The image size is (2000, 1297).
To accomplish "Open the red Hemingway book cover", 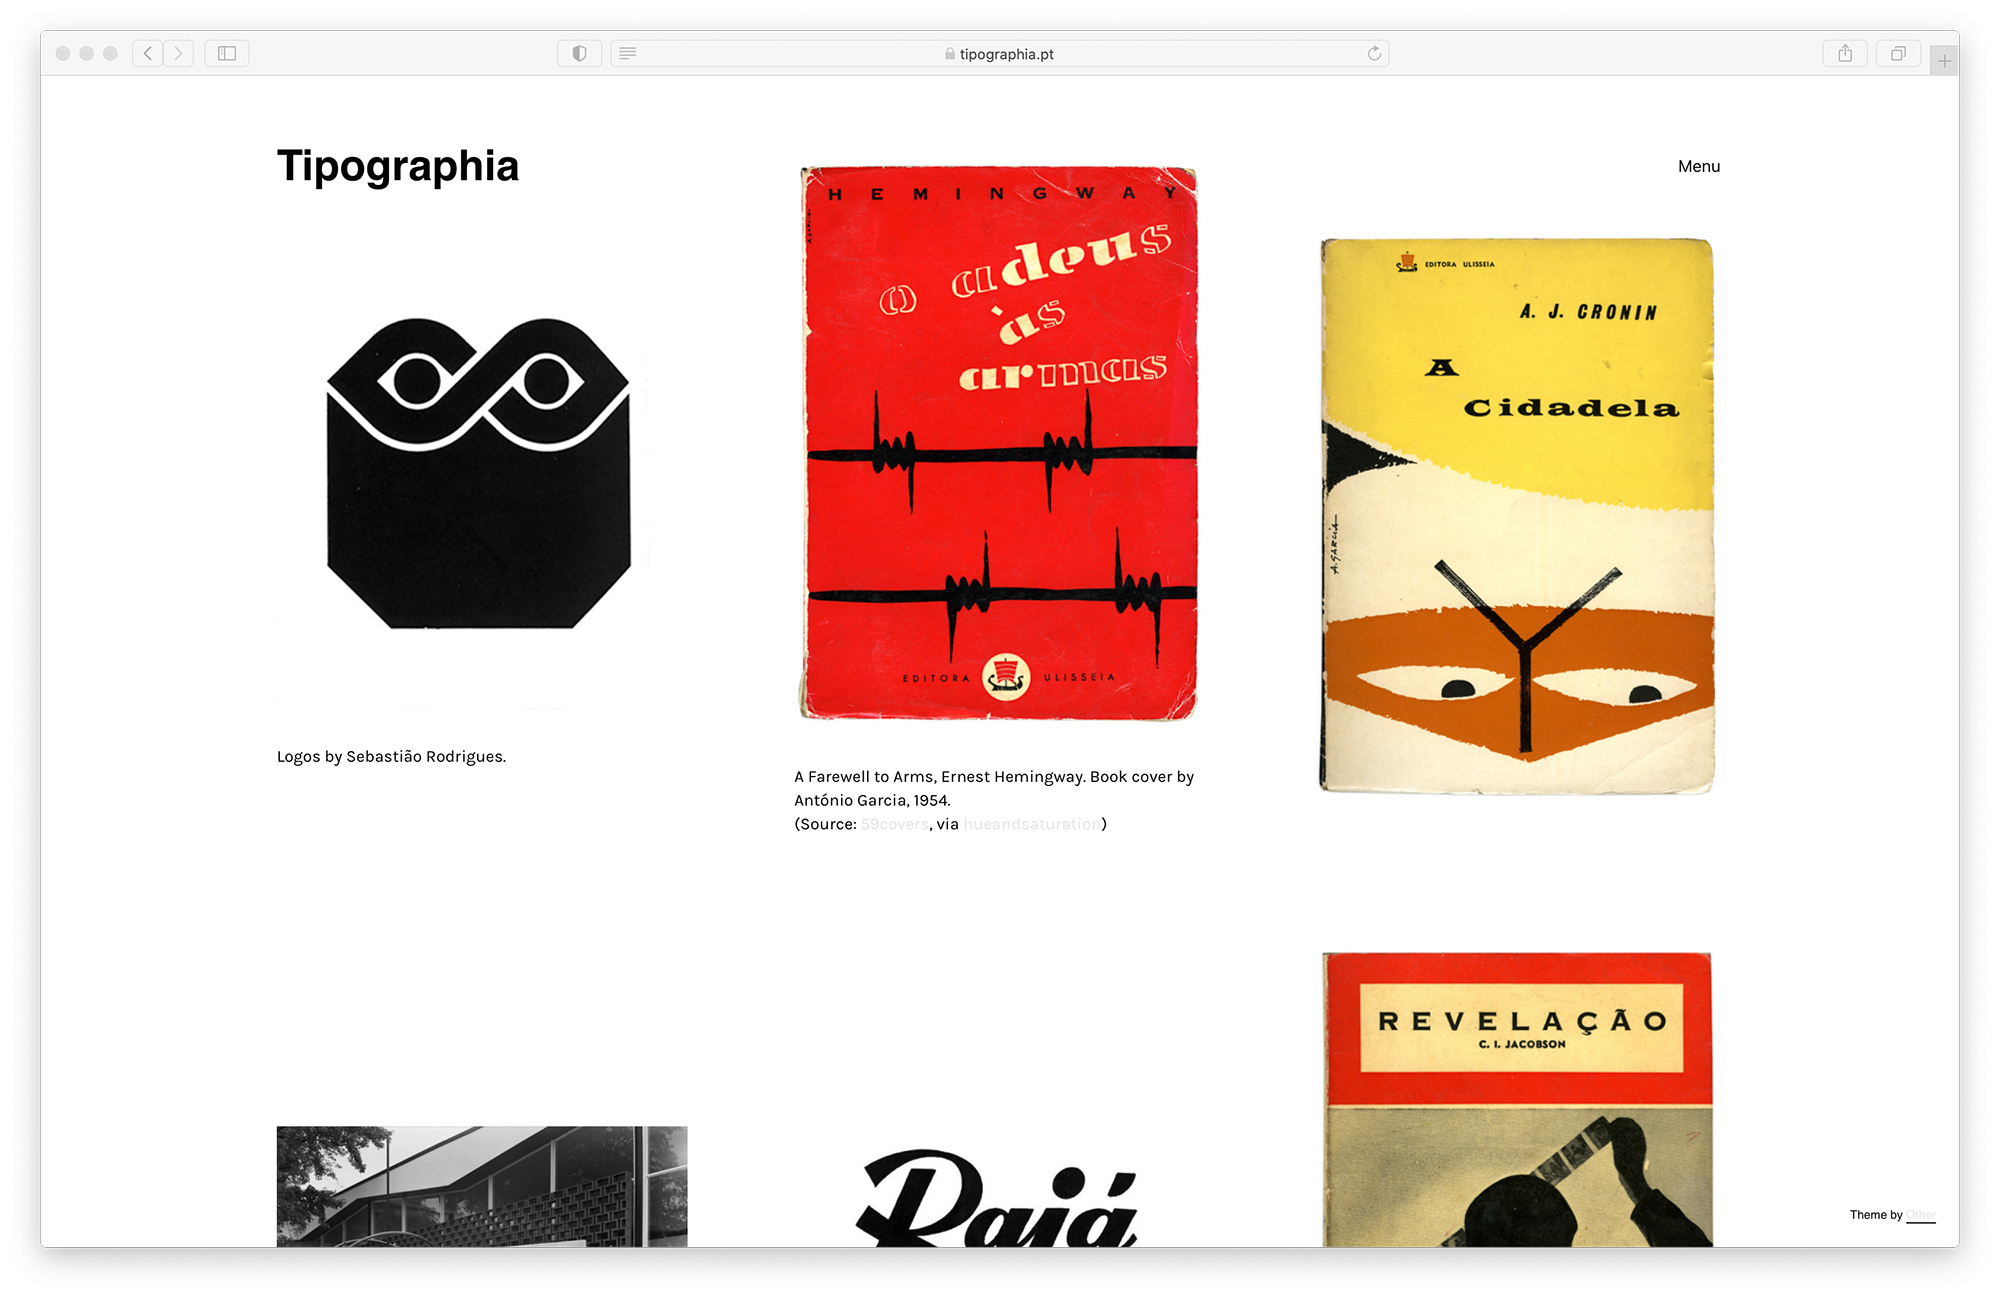I will (998, 443).
